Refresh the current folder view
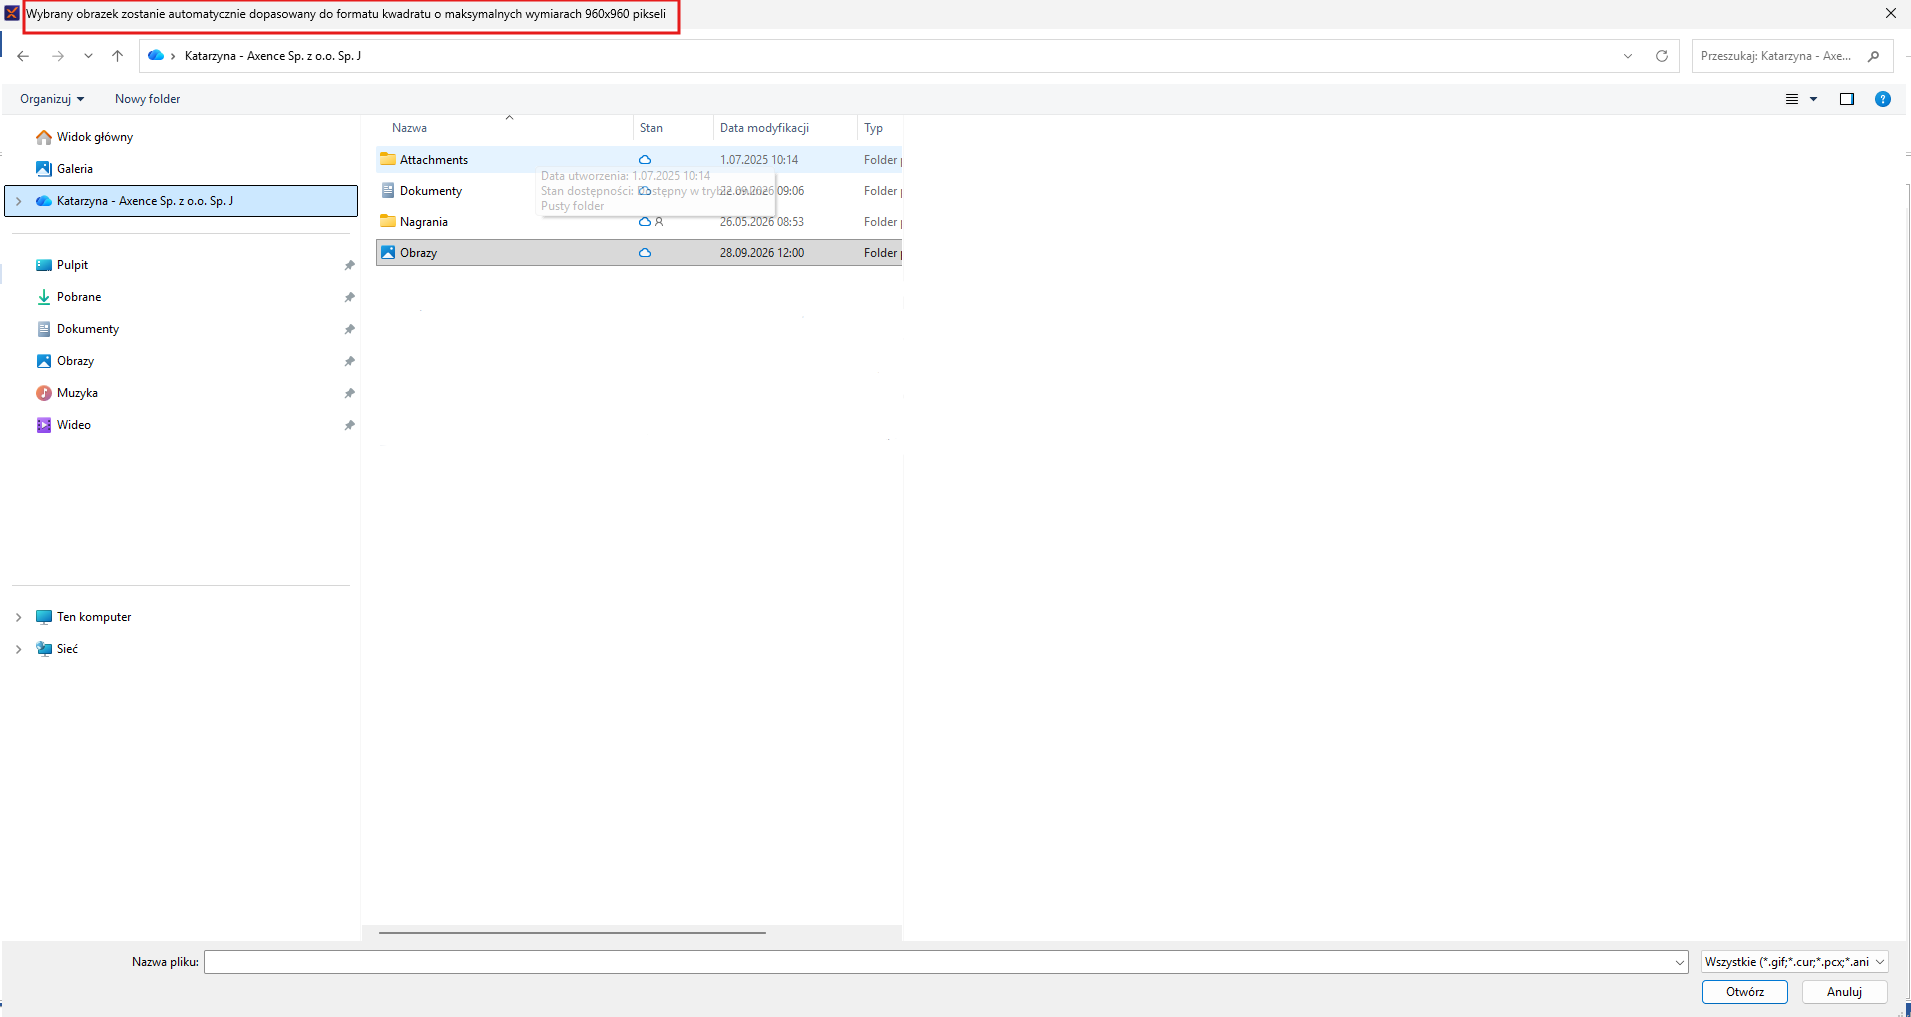1911x1017 pixels. click(1662, 56)
